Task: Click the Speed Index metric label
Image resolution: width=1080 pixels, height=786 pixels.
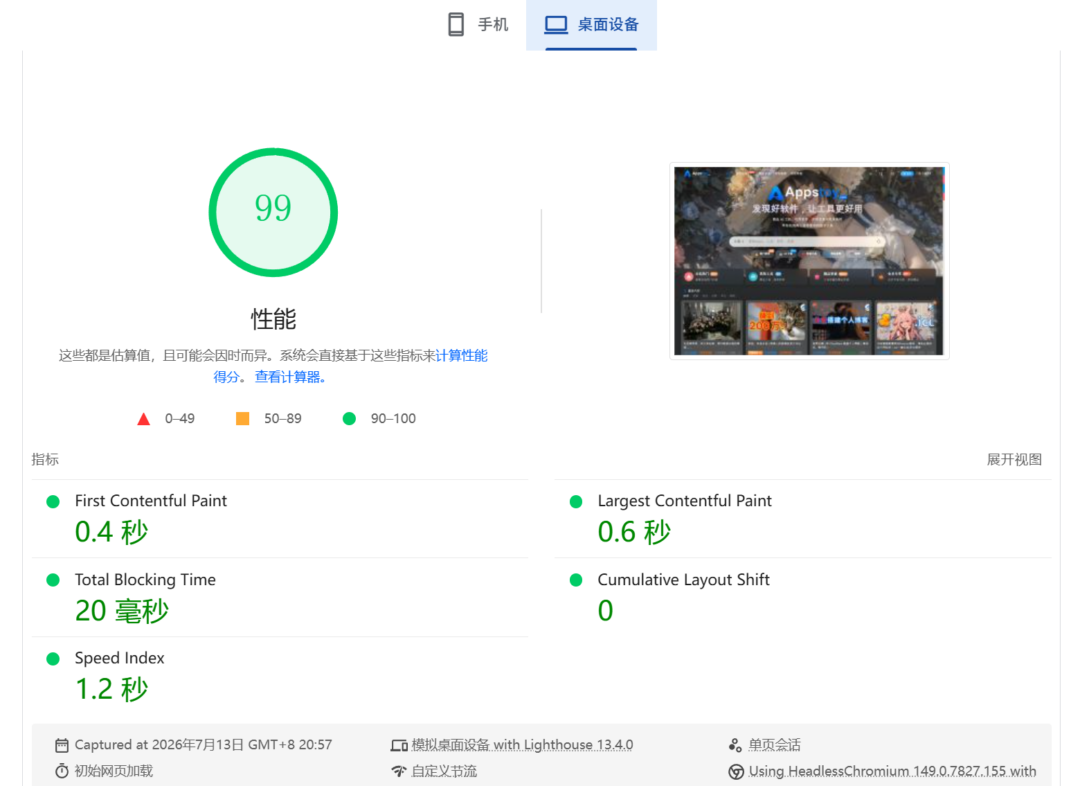Action: tap(120, 659)
